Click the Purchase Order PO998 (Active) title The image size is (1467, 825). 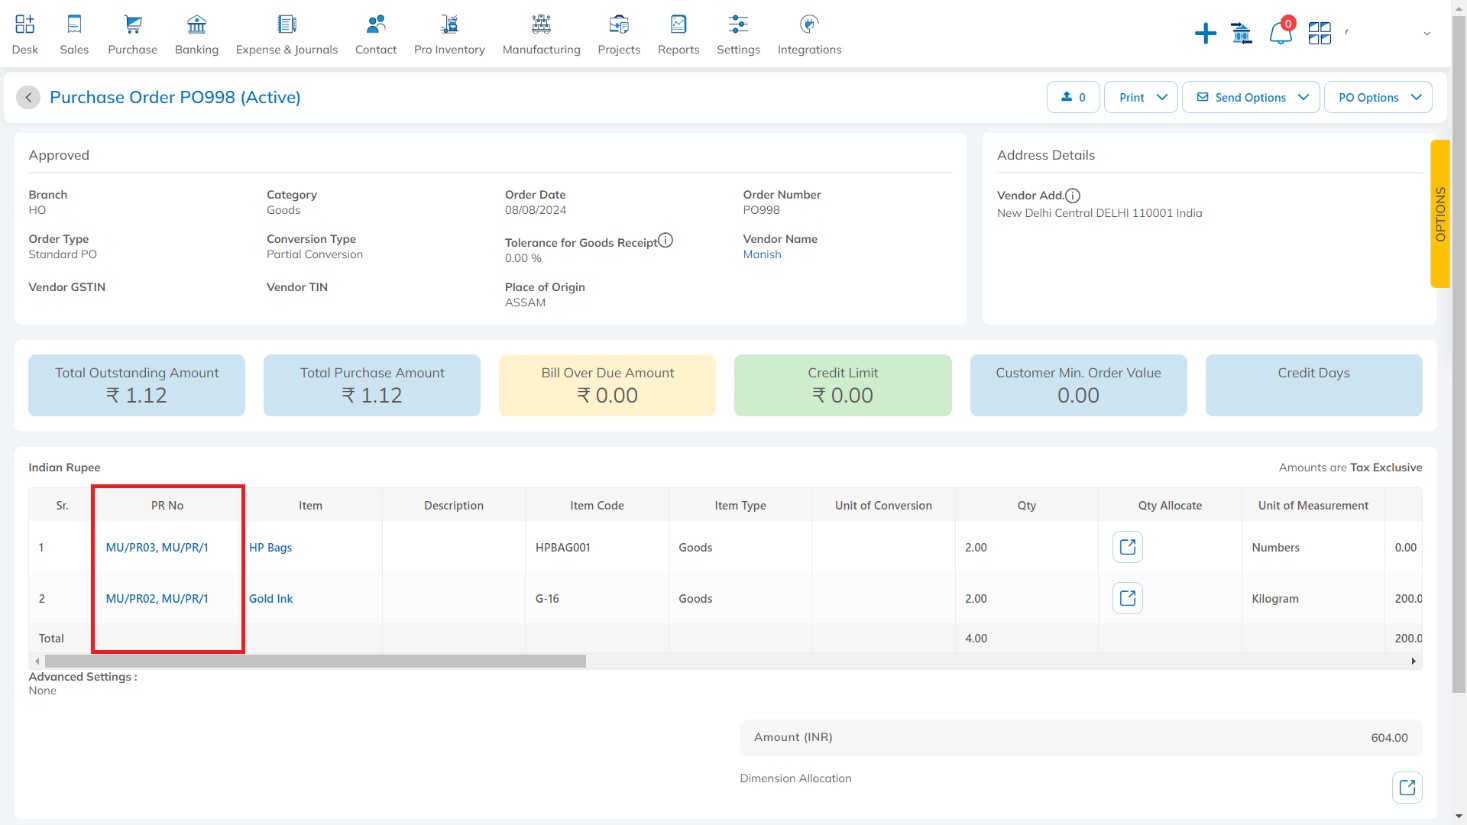pos(175,97)
